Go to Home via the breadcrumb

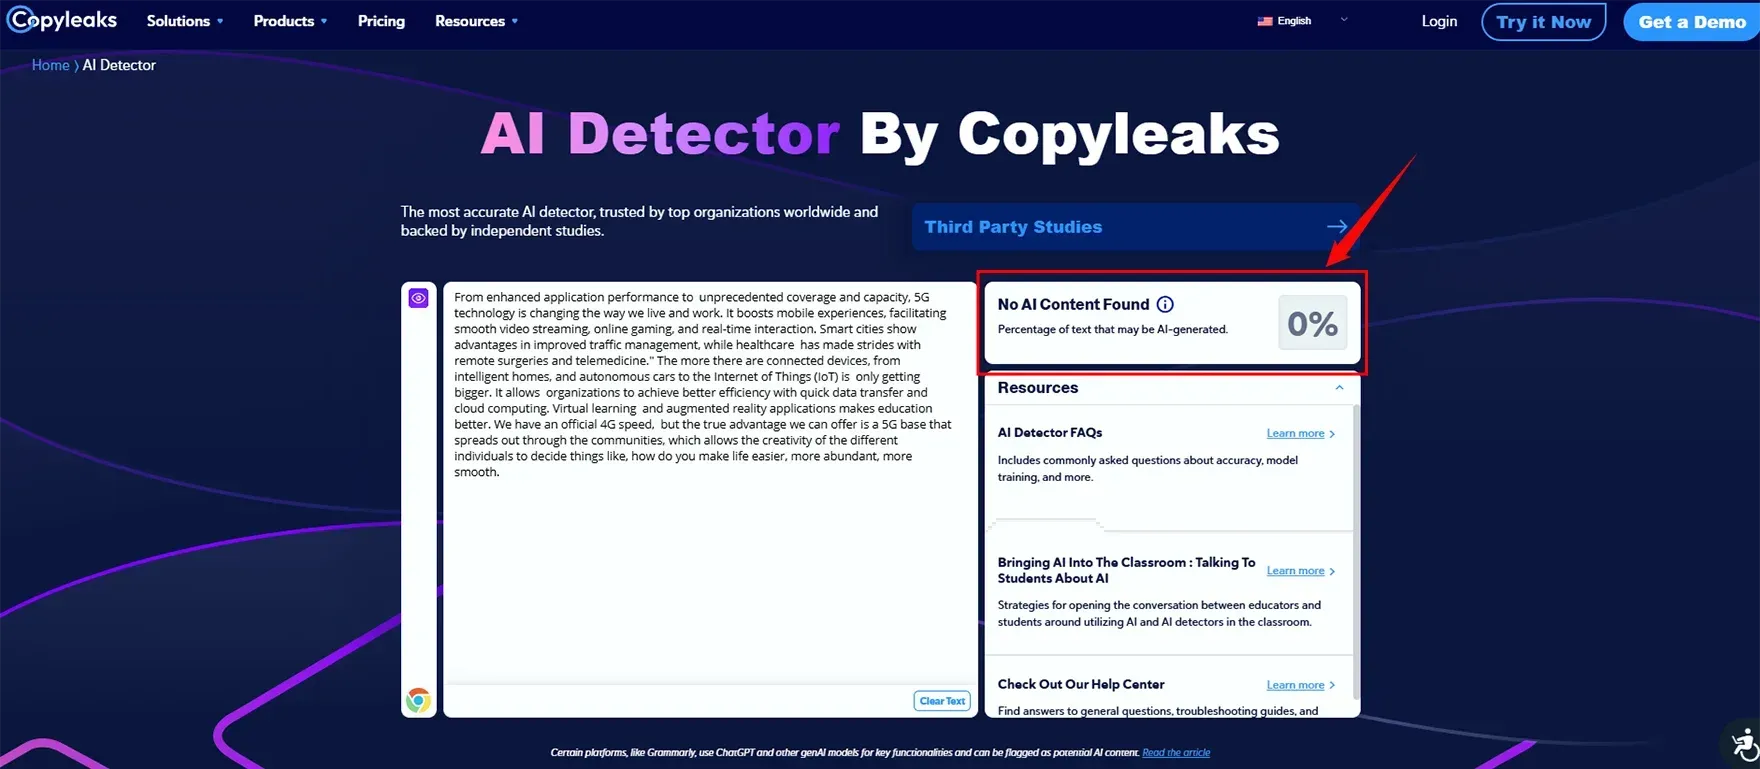click(x=50, y=65)
